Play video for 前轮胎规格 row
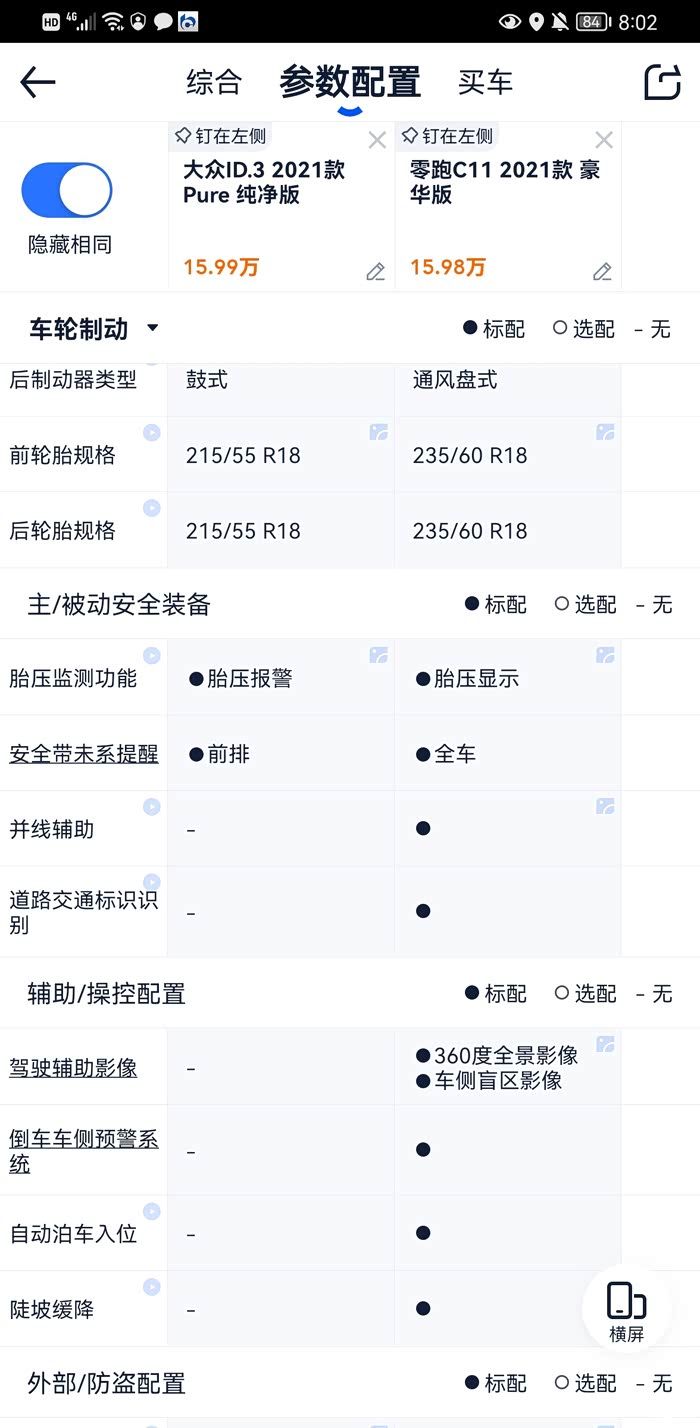This screenshot has width=700, height=1428. click(152, 433)
